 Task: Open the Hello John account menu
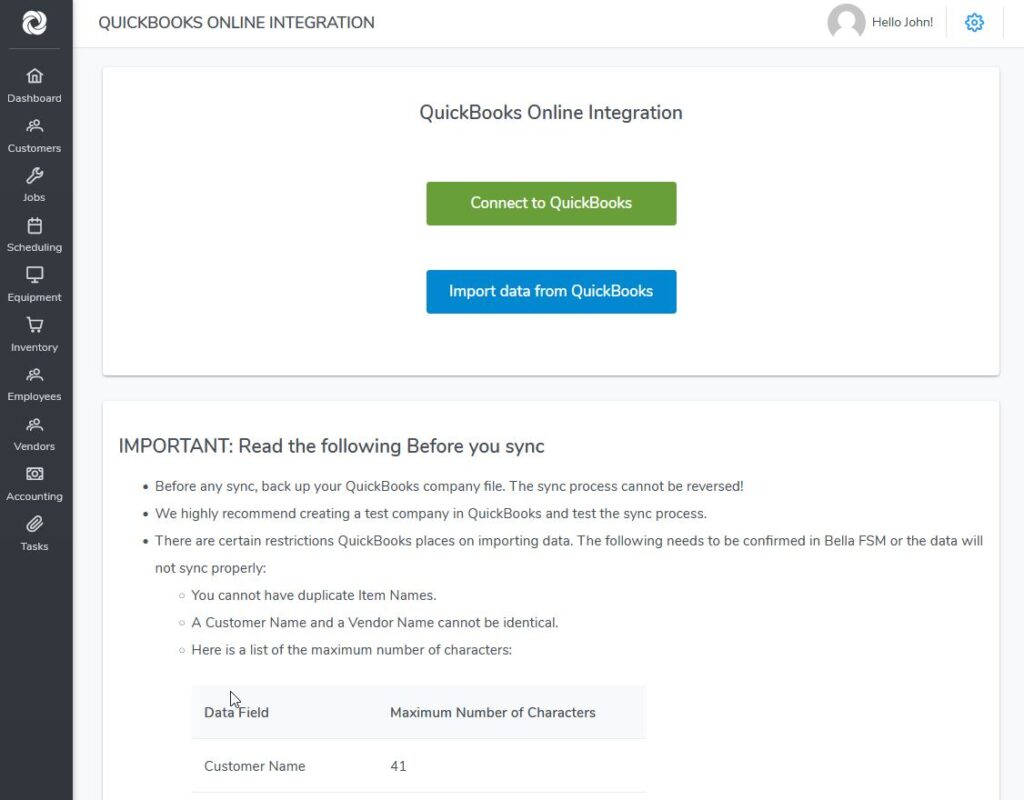[902, 22]
